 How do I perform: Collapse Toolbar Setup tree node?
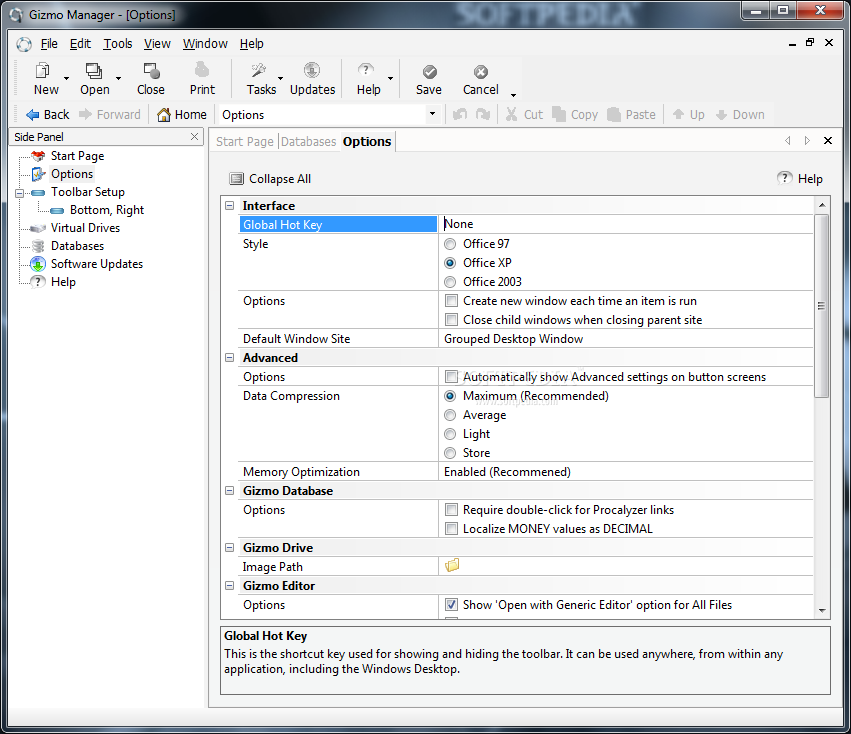20,193
